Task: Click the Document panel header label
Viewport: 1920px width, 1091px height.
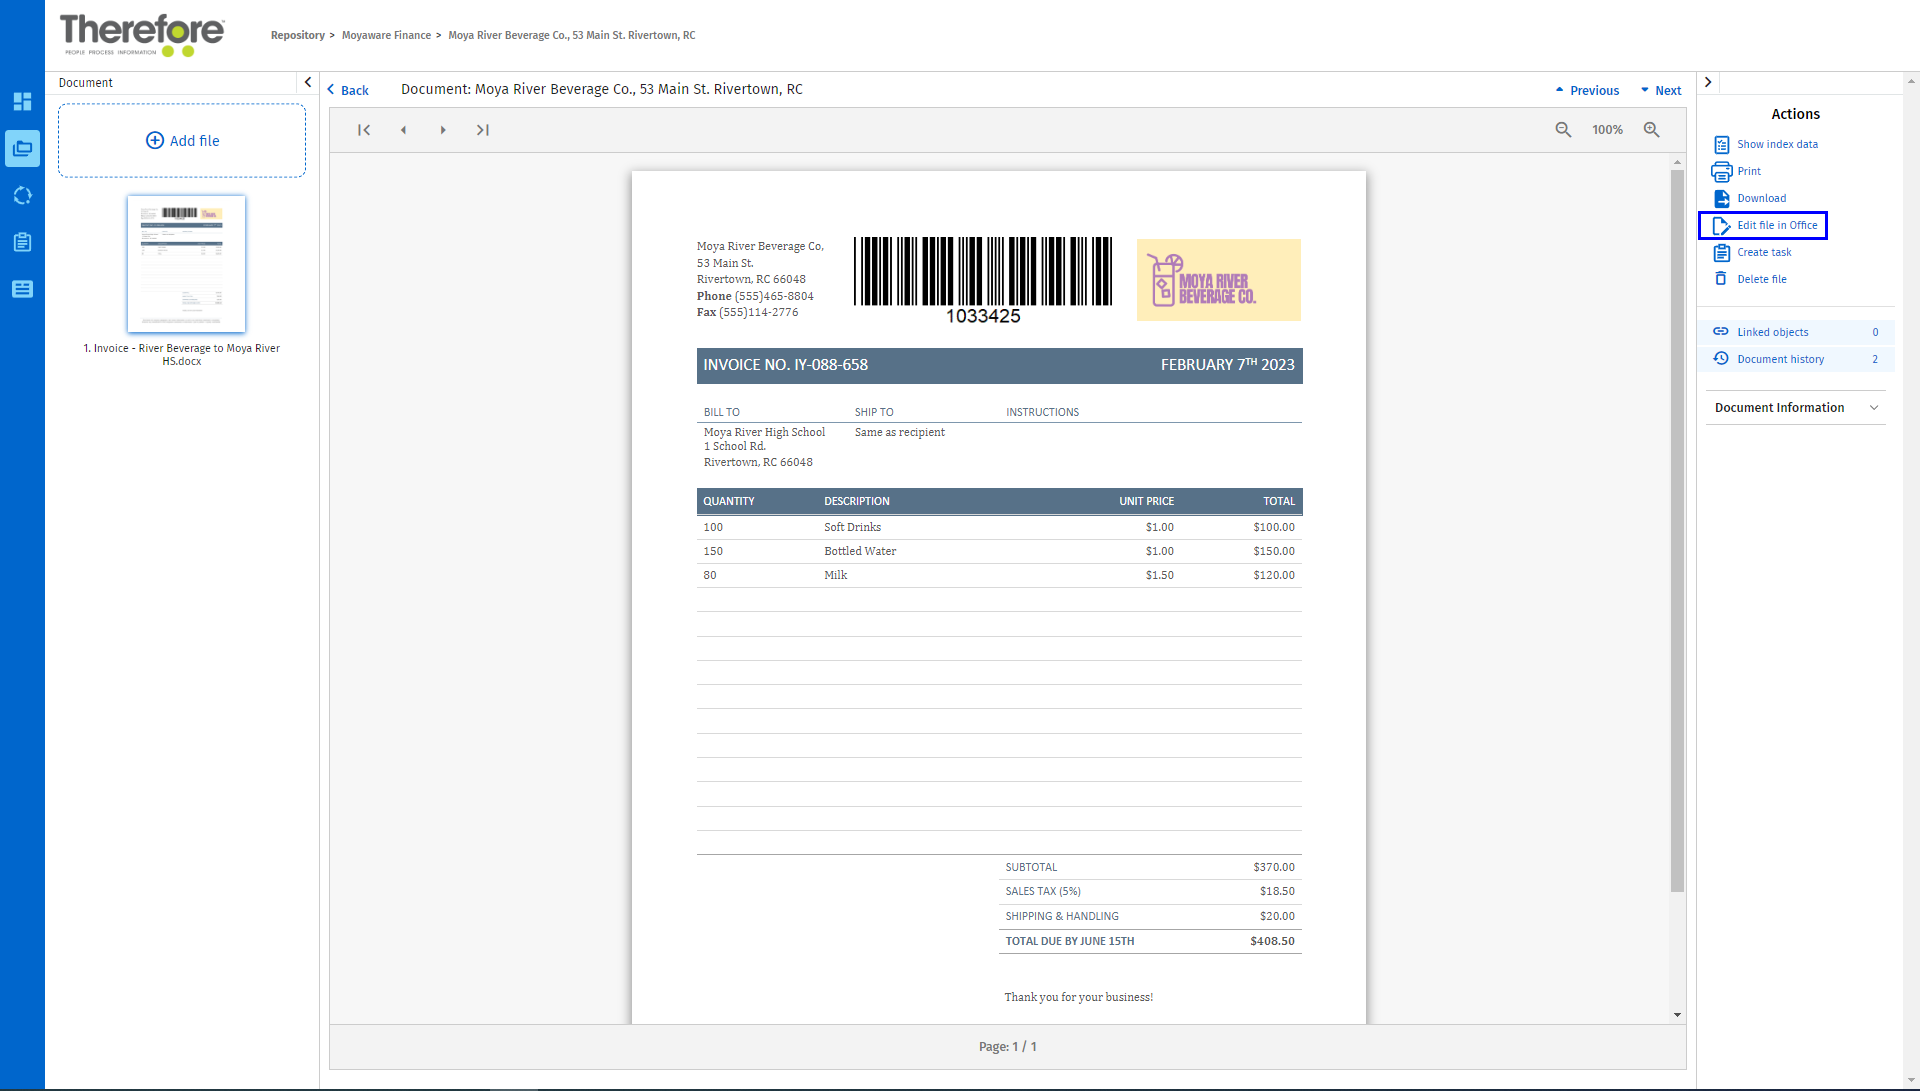Action: point(85,83)
